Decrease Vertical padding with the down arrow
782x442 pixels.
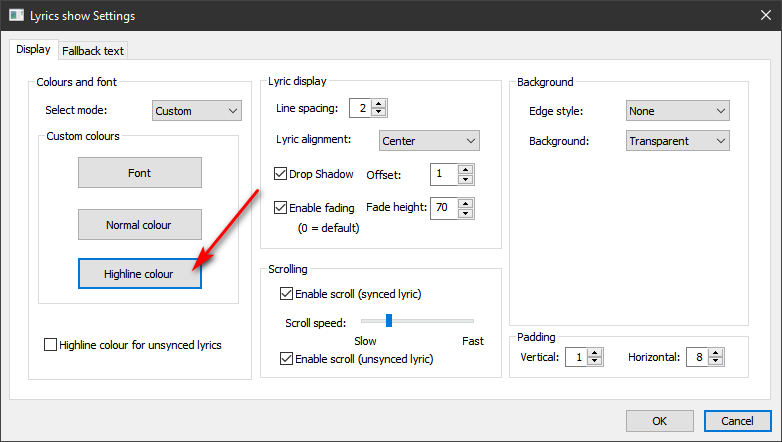coord(596,362)
